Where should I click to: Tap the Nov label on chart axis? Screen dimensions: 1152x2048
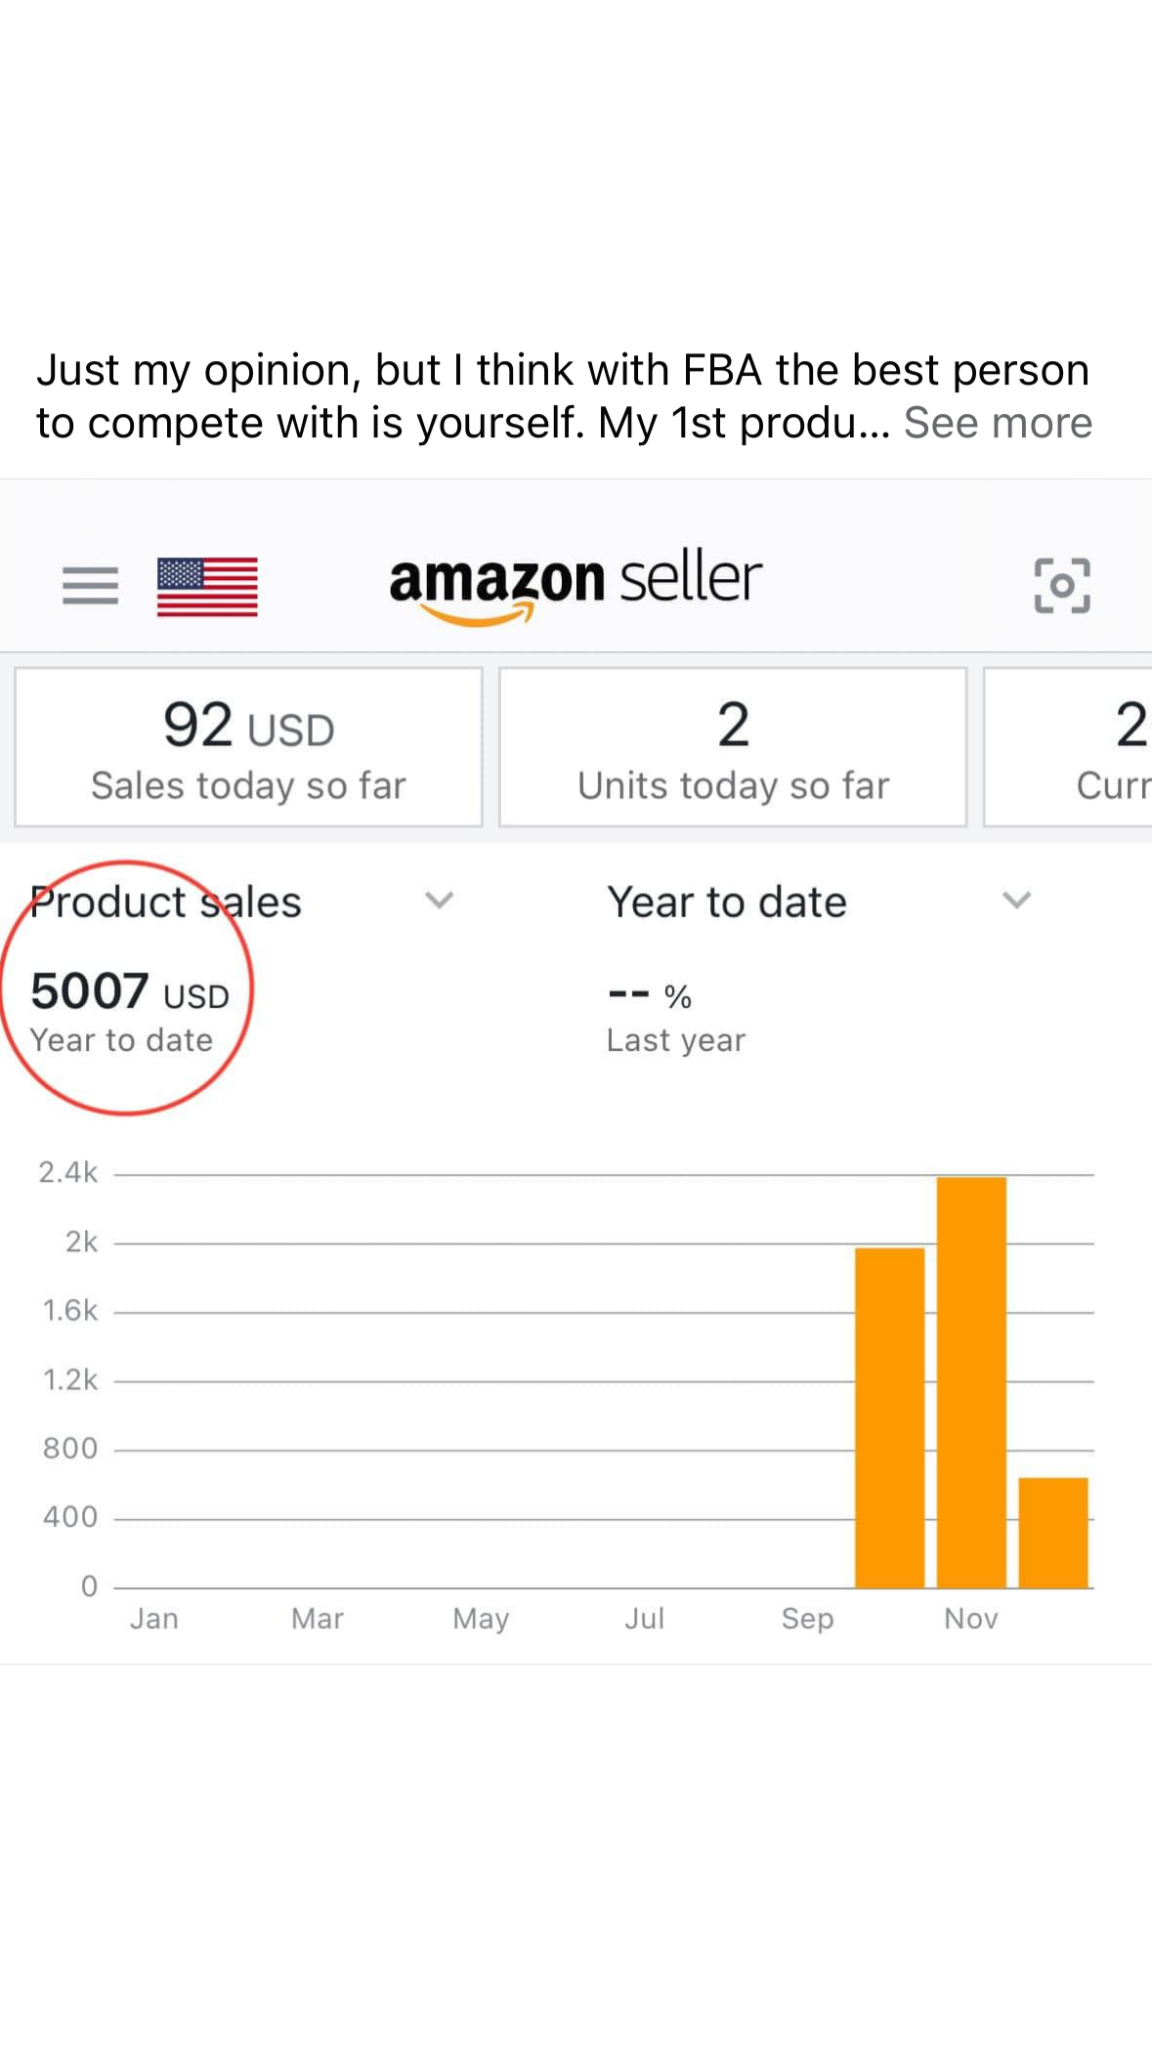point(971,1619)
